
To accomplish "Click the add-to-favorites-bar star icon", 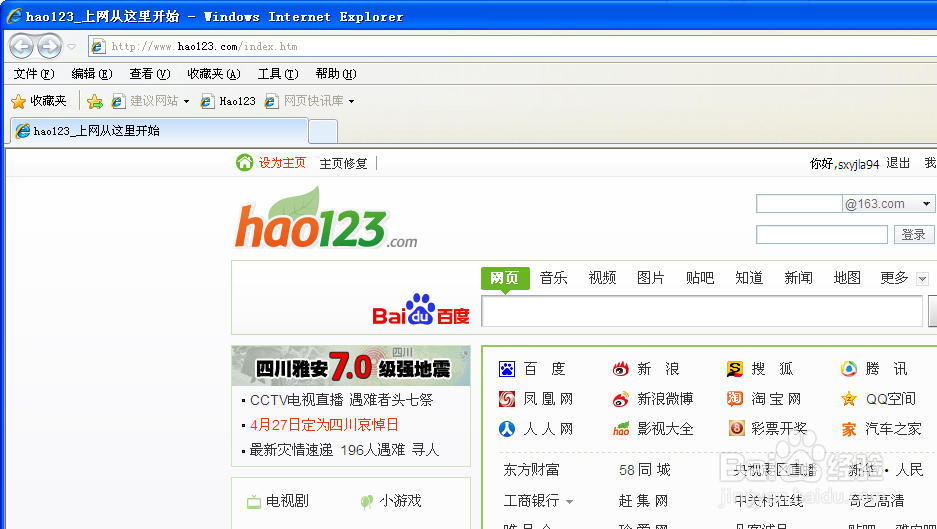I will pos(94,102).
